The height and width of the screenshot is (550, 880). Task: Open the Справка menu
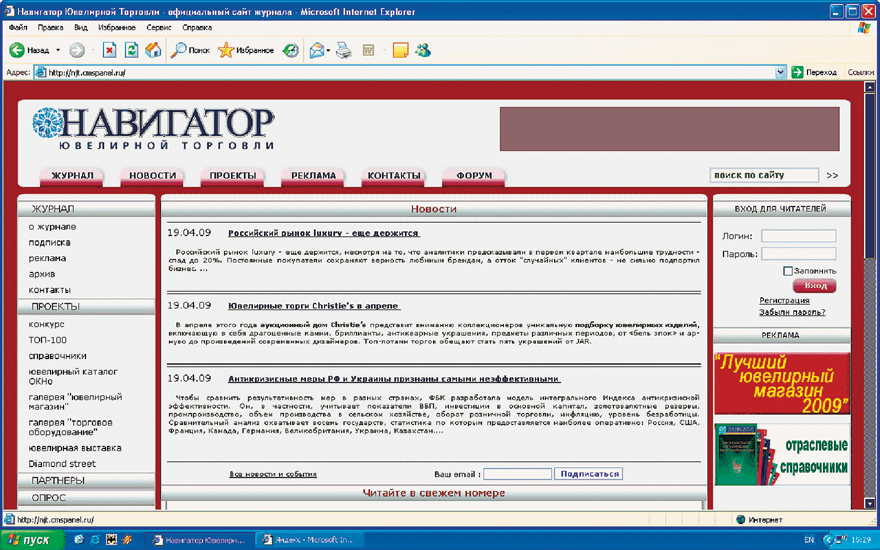[197, 27]
